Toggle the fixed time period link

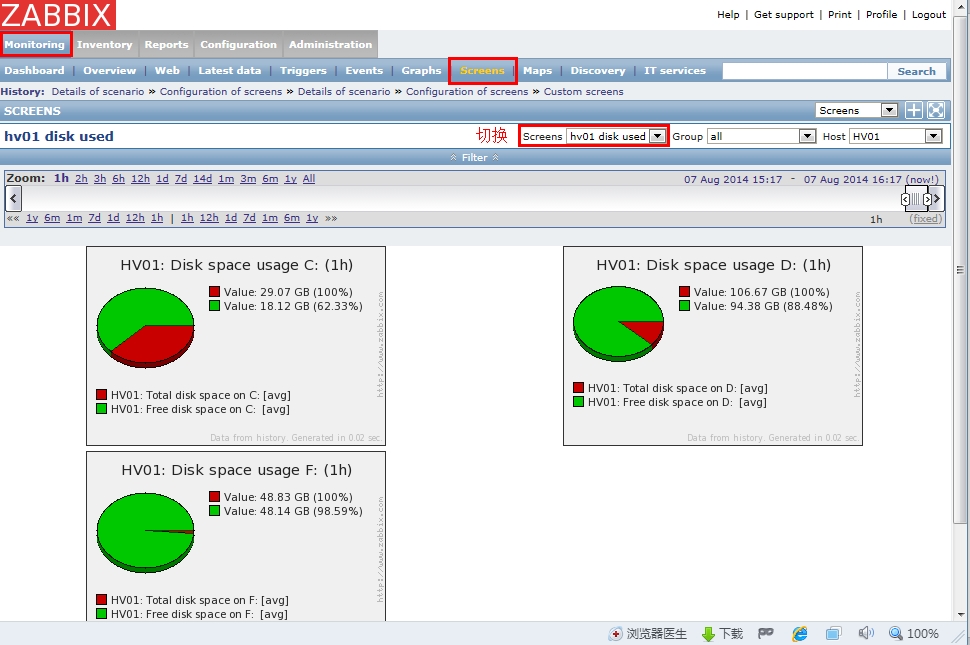pos(925,219)
